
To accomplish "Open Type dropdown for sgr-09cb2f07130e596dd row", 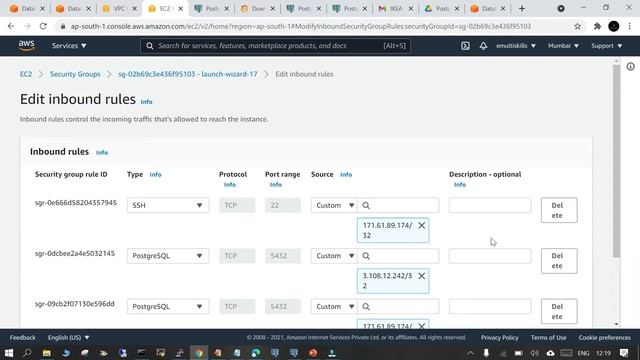I will coord(168,307).
